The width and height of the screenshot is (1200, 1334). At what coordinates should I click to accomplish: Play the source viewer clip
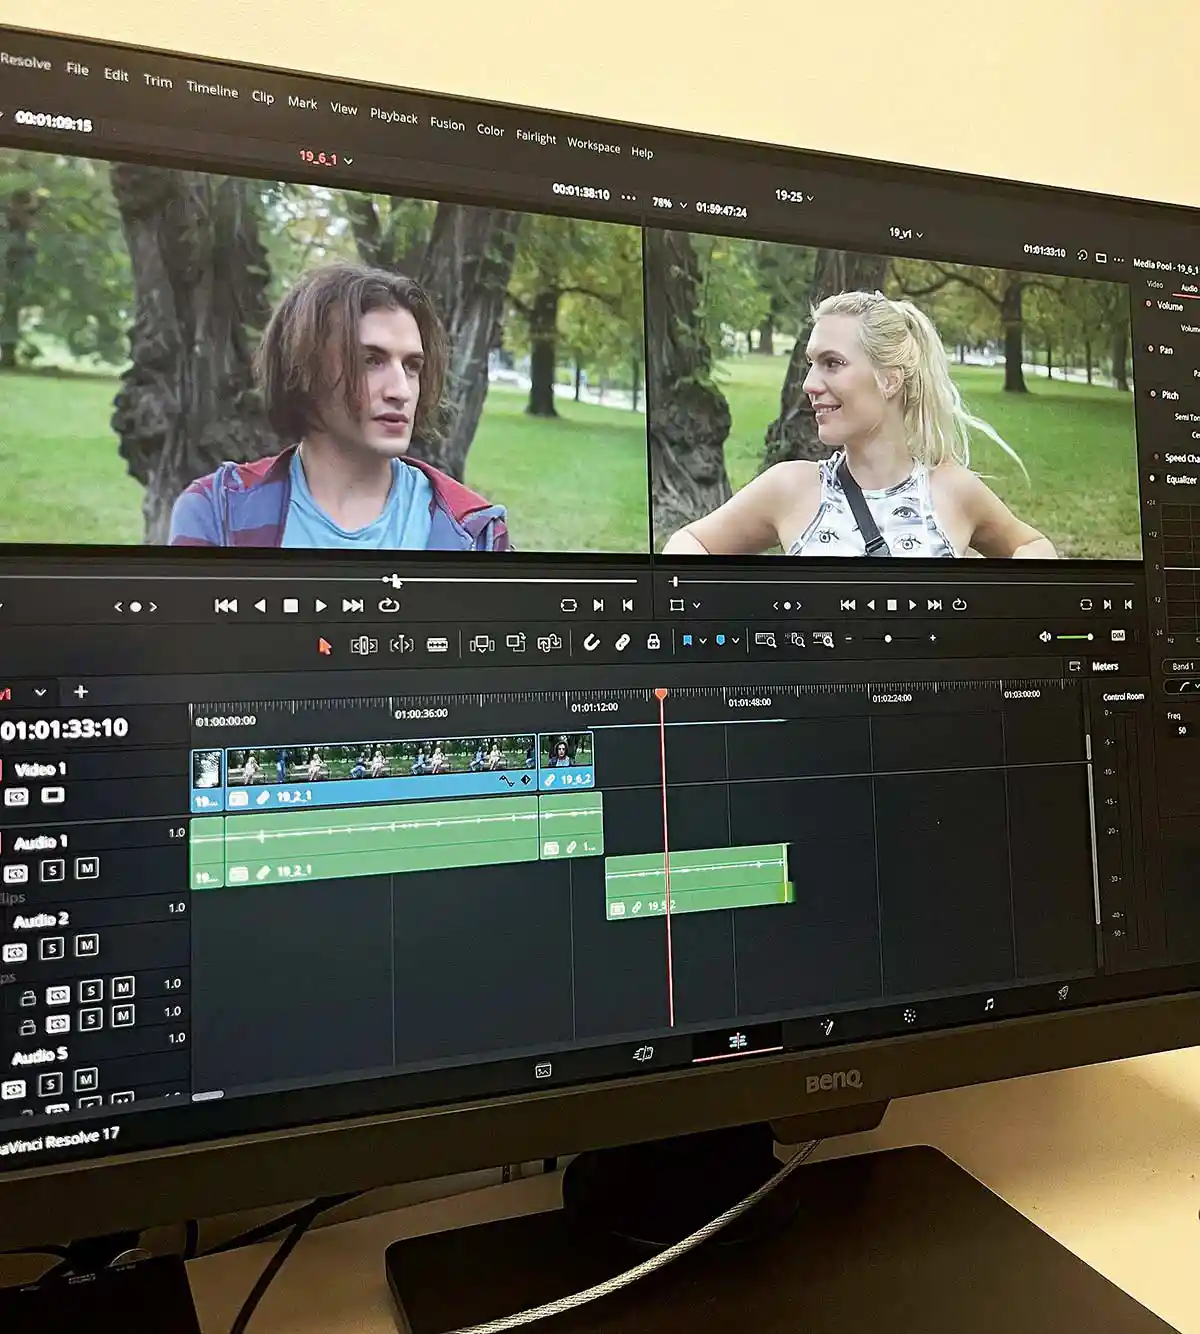tap(321, 605)
